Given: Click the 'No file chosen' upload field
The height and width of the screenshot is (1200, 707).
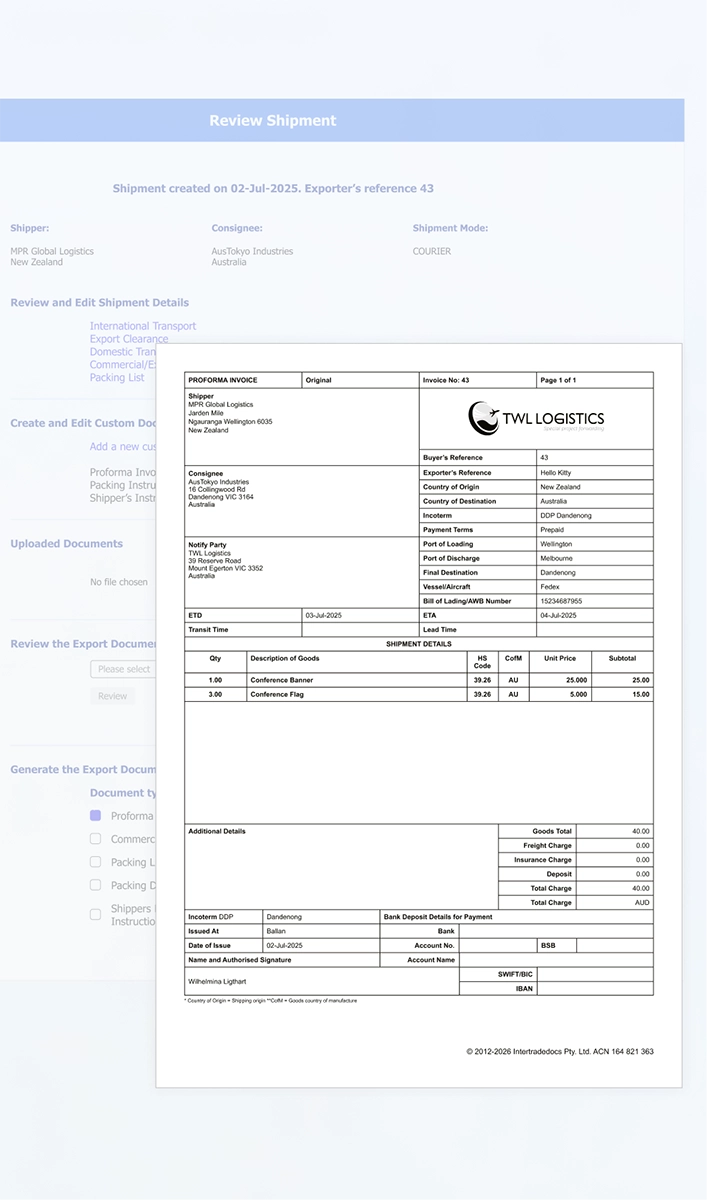Looking at the screenshot, I should click(x=119, y=582).
